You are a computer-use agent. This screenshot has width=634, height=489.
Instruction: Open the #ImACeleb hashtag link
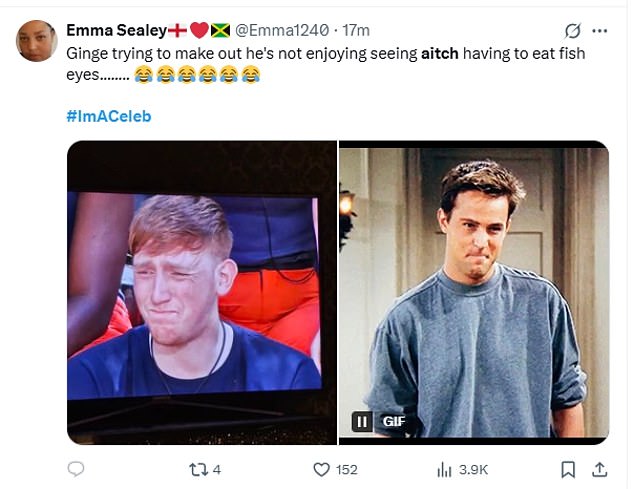[x=109, y=116]
